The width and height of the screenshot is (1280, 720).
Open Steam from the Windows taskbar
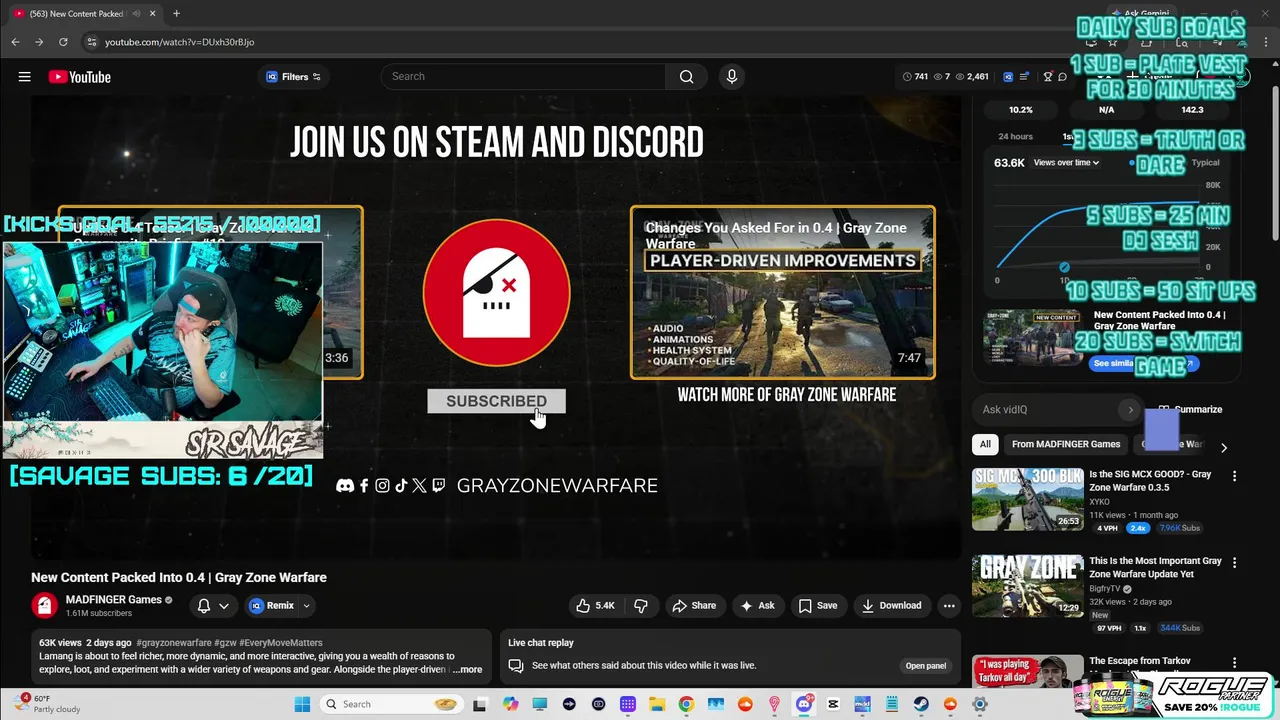pos(921,704)
